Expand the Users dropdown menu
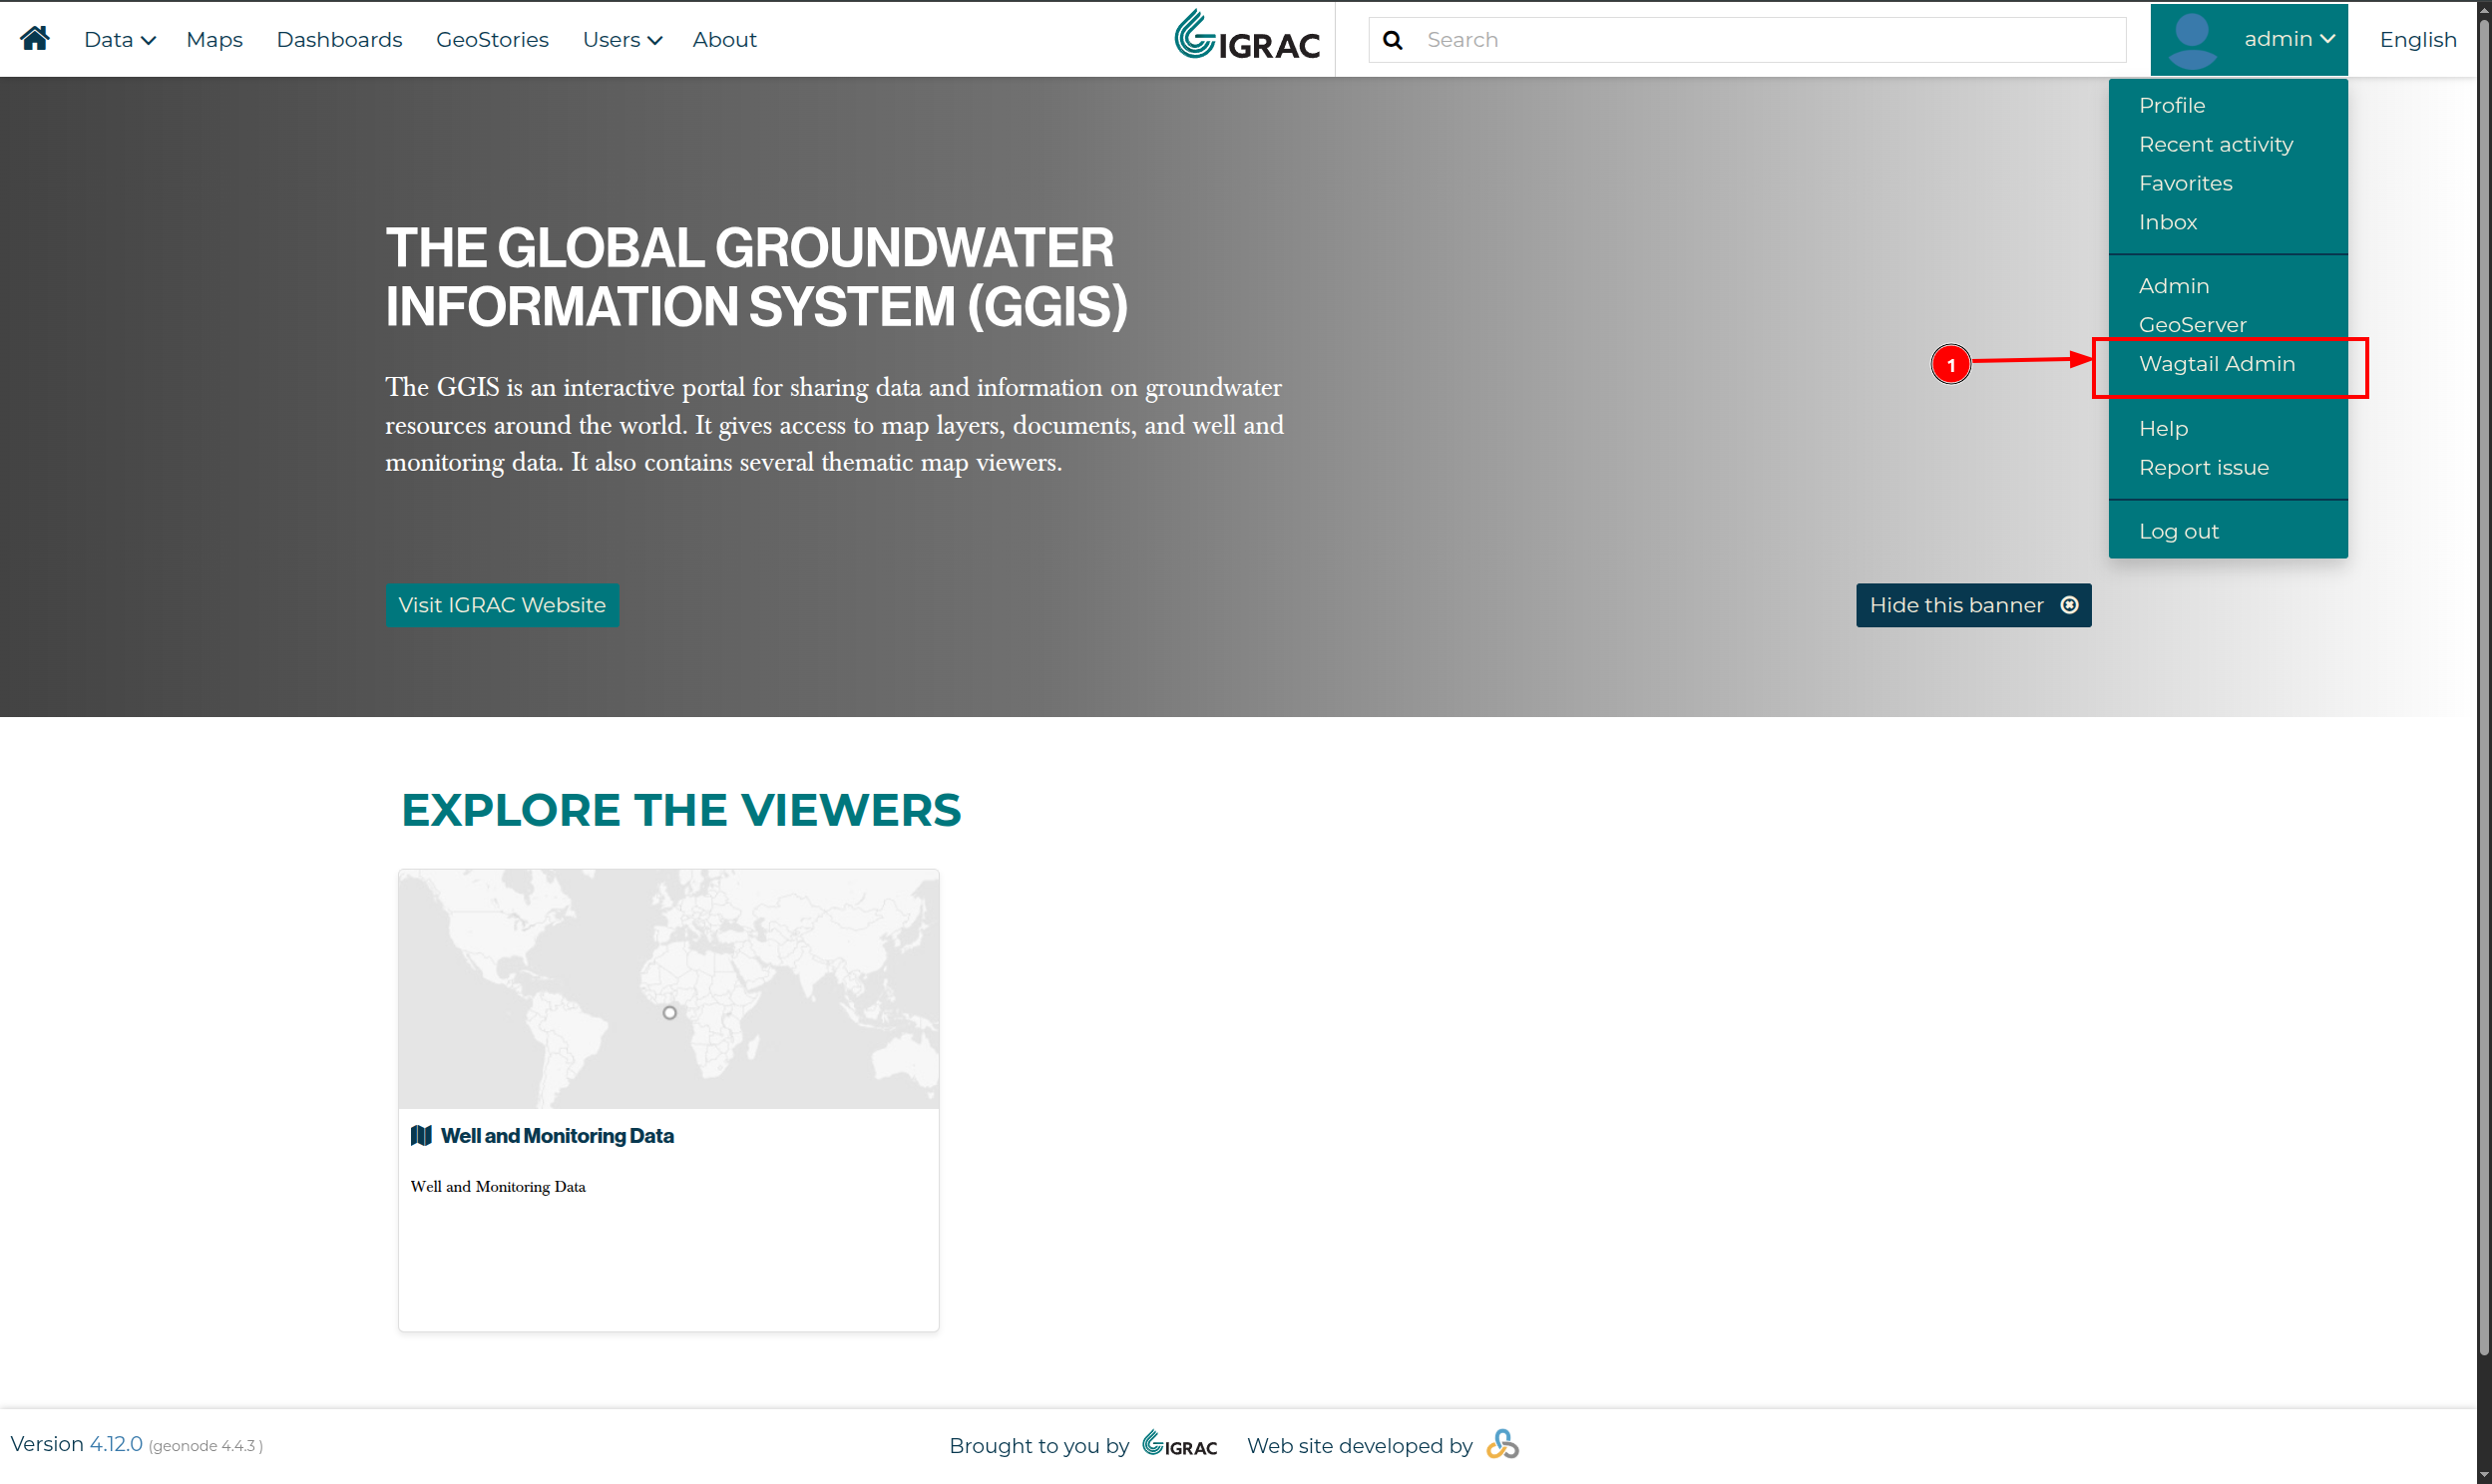Screen dimensions: 2492x1484 pyautogui.click(x=622, y=39)
